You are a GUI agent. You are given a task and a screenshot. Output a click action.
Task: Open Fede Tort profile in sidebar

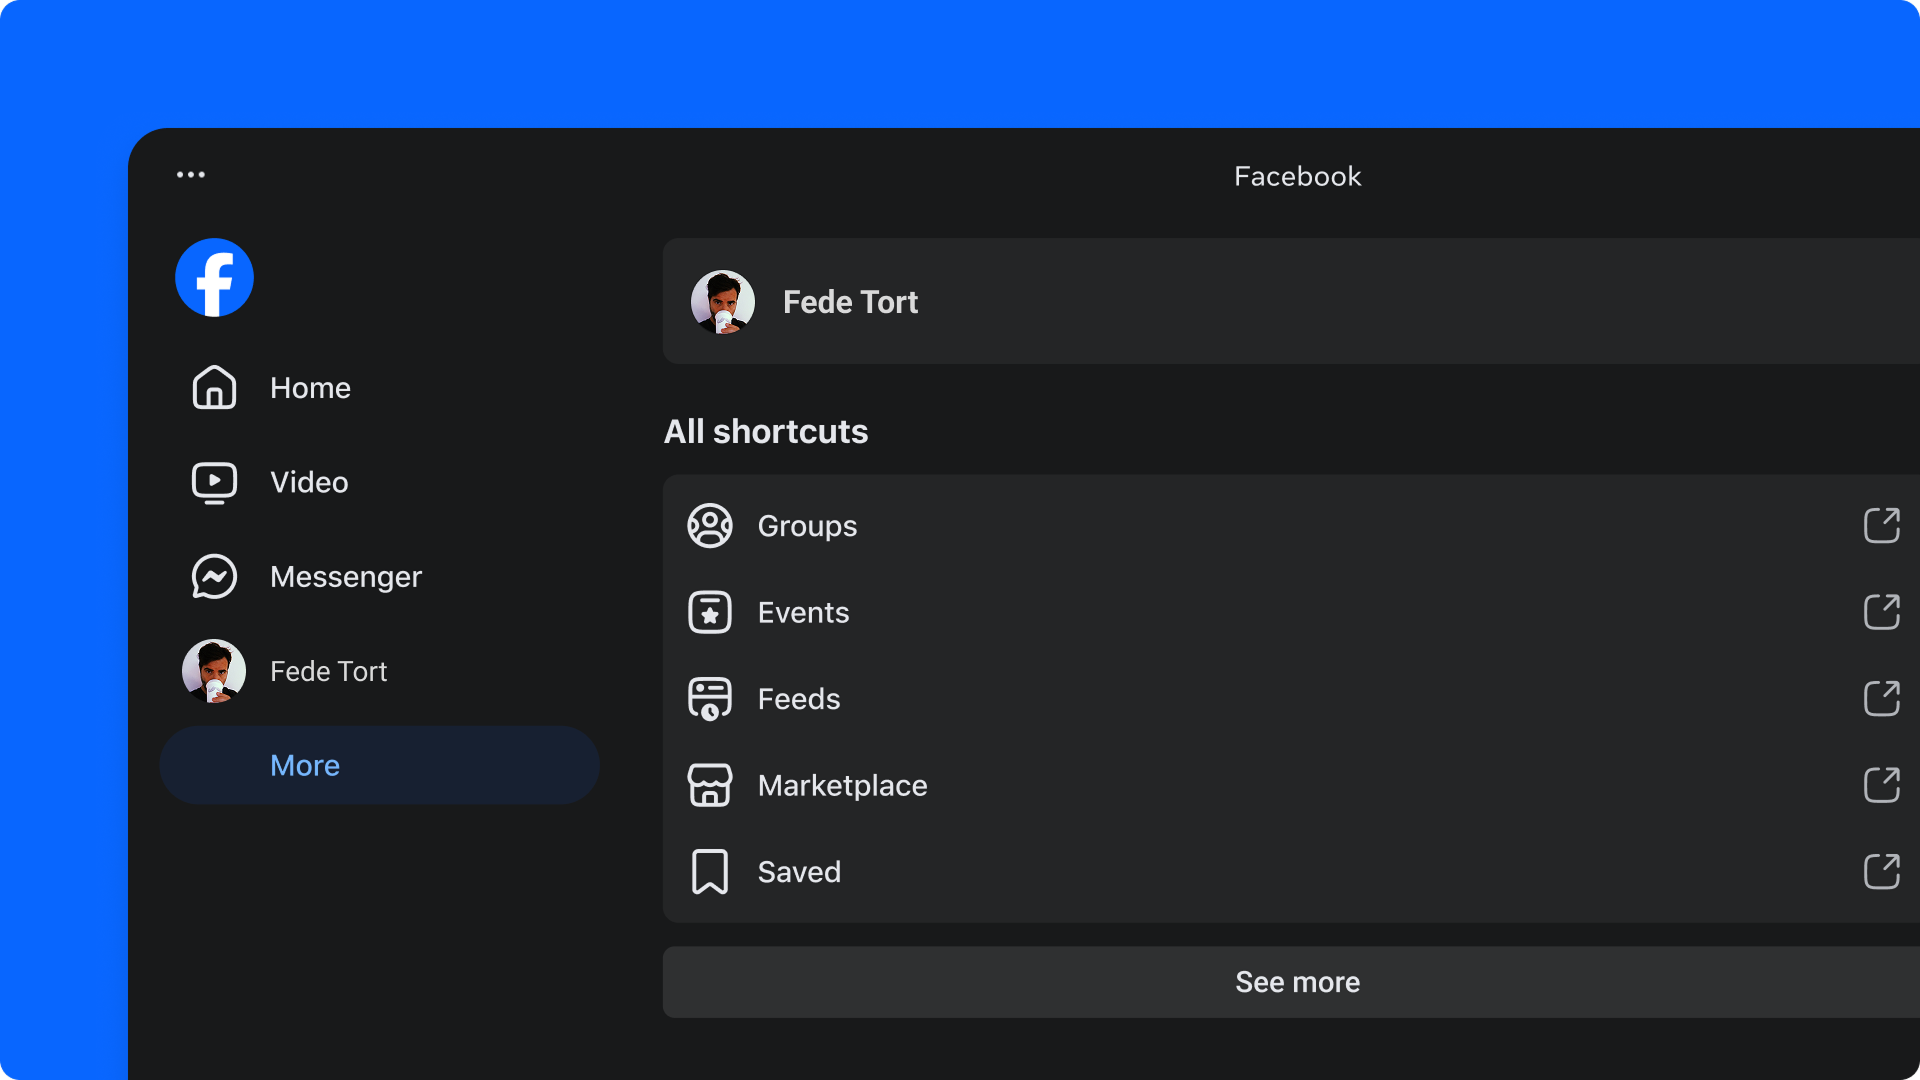380,671
